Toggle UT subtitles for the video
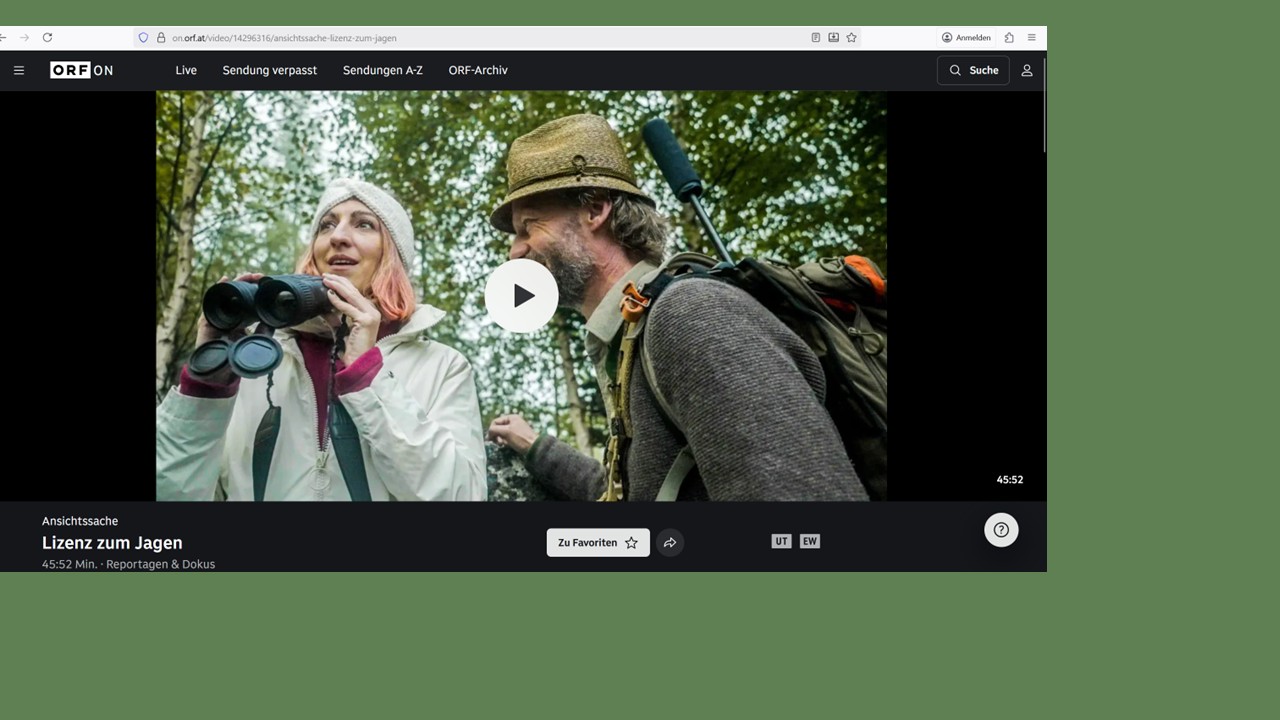This screenshot has height=720, width=1280. [x=781, y=541]
